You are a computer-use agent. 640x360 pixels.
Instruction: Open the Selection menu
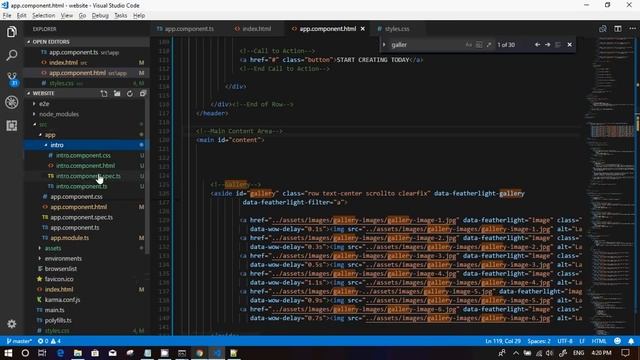[x=43, y=16]
